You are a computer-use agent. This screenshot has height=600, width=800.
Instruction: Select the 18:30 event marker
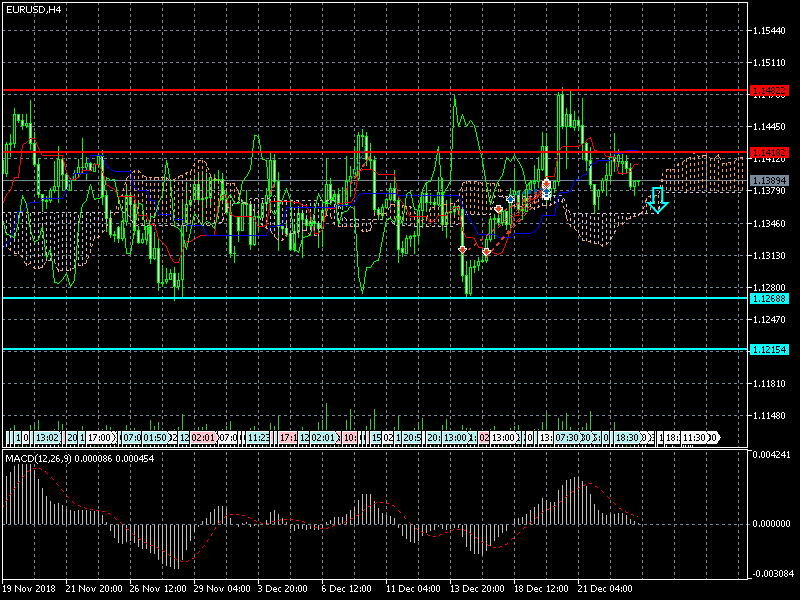[x=628, y=438]
